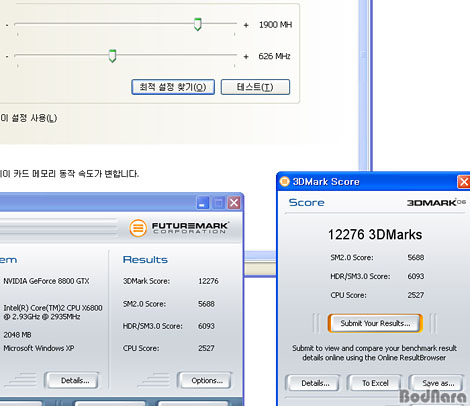Click the 2048 MB memory value
Viewport: 470px width, 406px height.
point(17,335)
